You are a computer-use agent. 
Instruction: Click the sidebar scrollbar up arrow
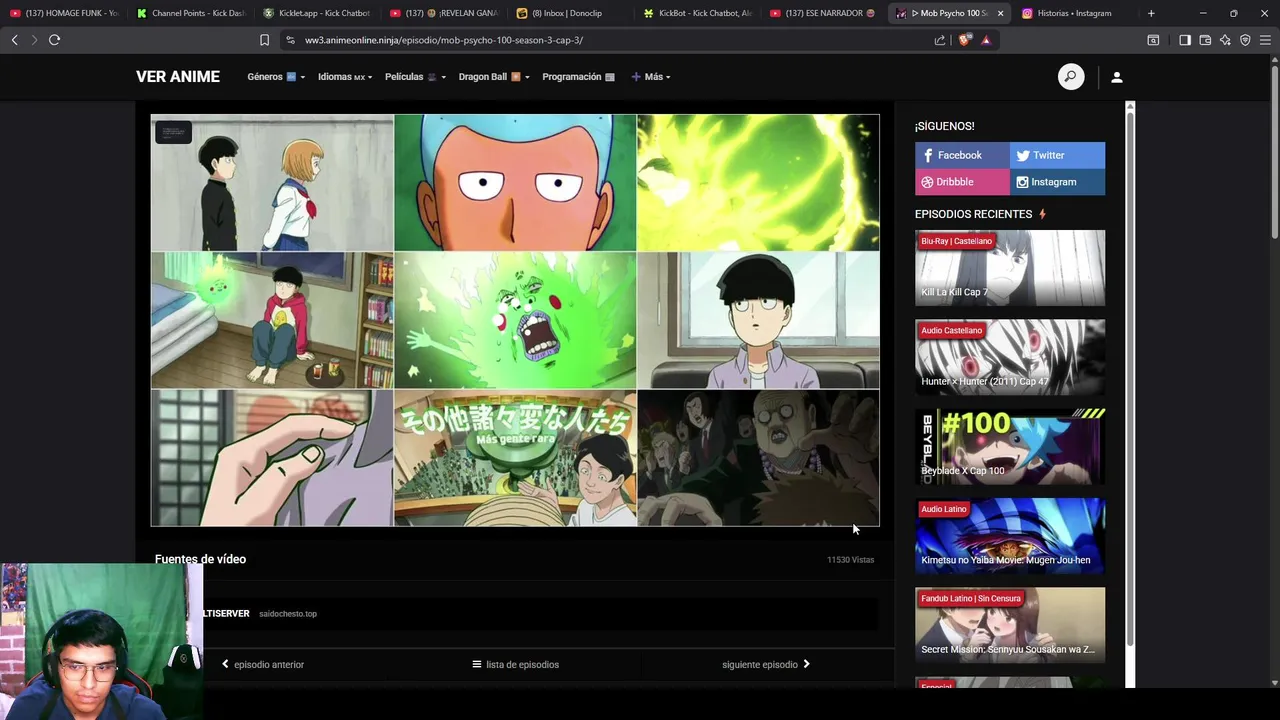click(1130, 106)
